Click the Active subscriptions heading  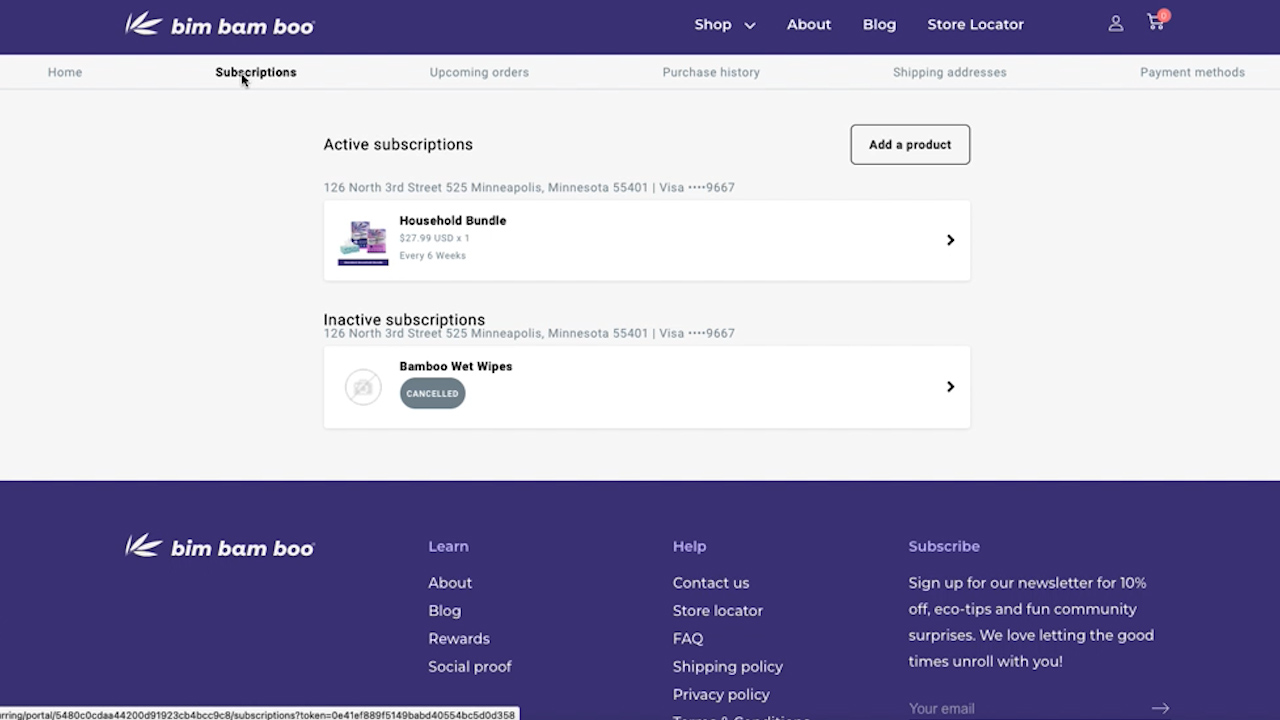[x=398, y=144]
